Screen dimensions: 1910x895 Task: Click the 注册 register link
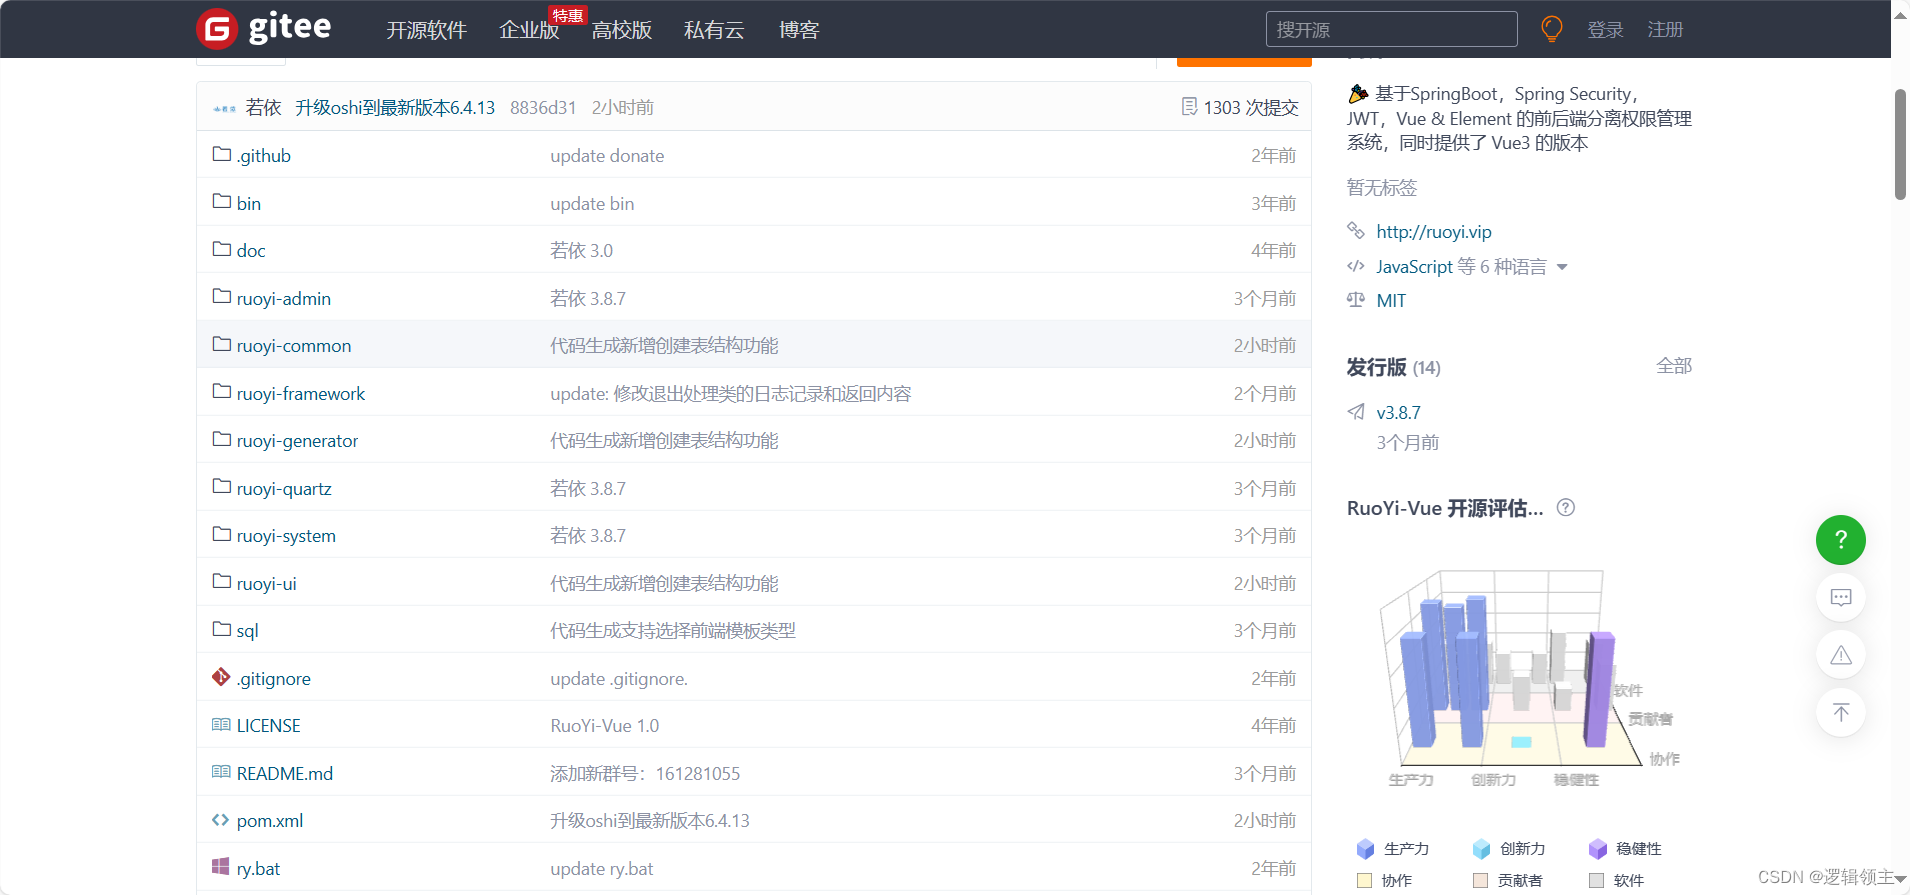tap(1665, 30)
